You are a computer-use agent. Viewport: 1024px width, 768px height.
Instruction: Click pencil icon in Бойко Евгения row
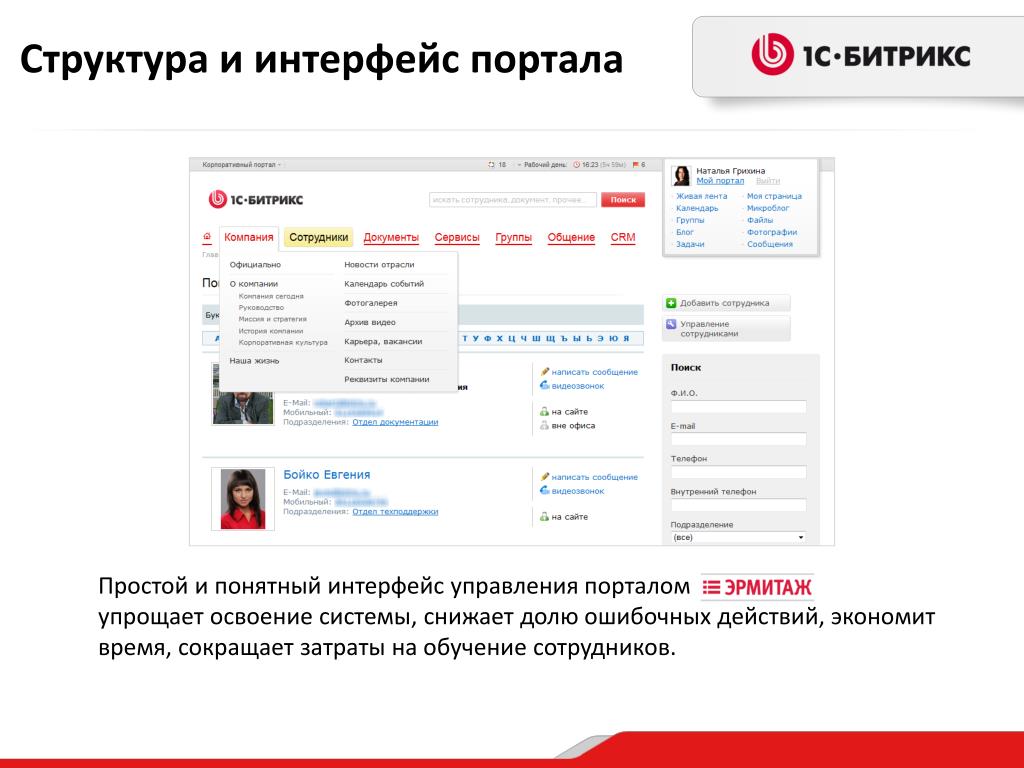[x=545, y=477]
